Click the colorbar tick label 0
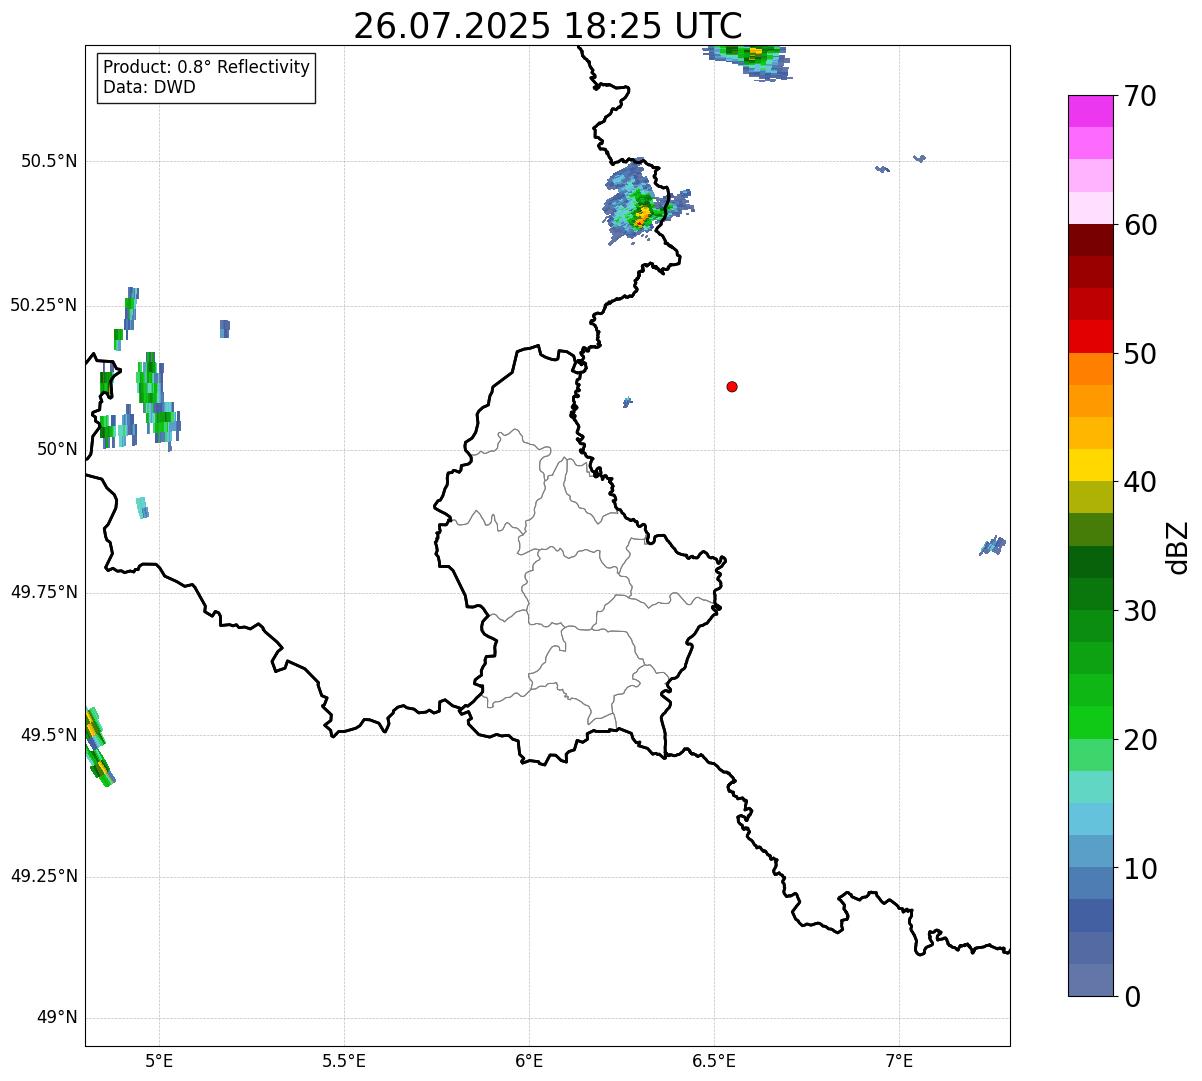This screenshot has width=1202, height=1081. coord(1132,997)
